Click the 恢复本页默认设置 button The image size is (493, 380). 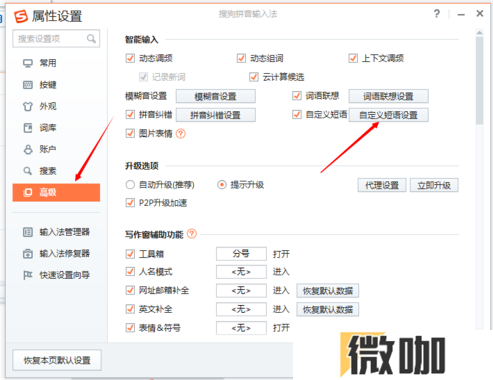coord(57,360)
